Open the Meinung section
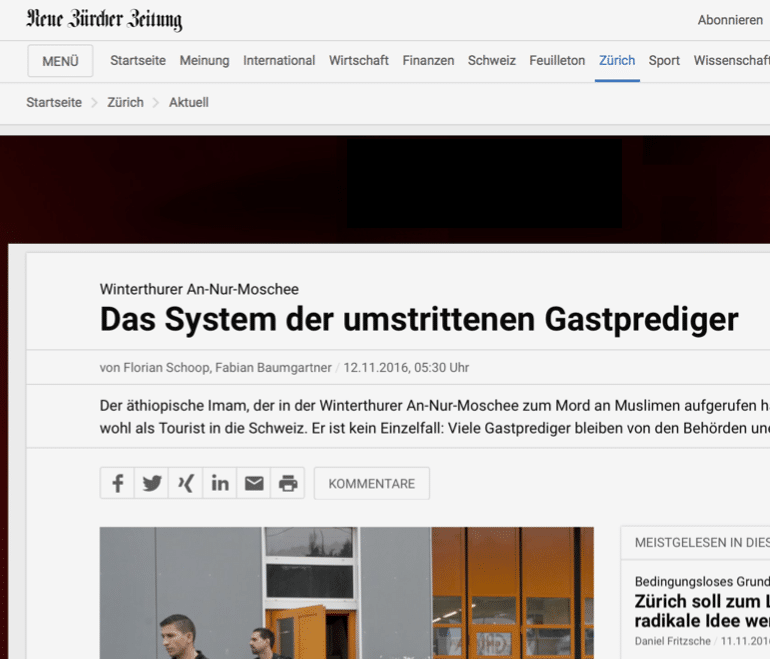This screenshot has width=770, height=659. (204, 61)
